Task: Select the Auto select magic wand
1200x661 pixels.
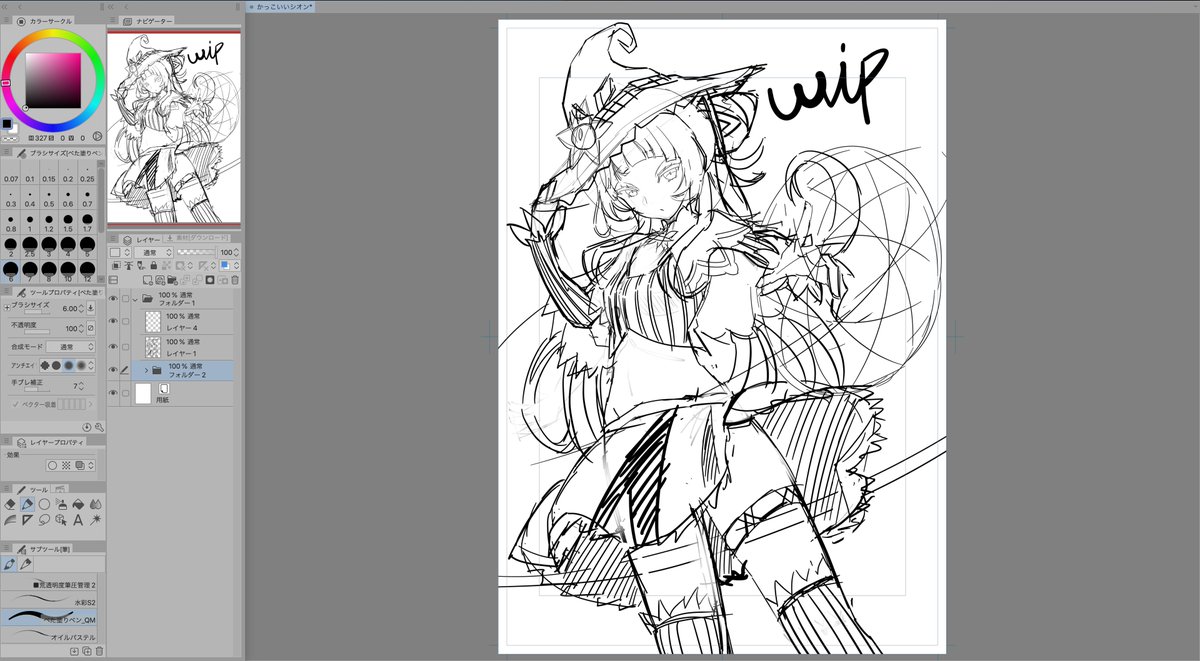Action: click(96, 520)
